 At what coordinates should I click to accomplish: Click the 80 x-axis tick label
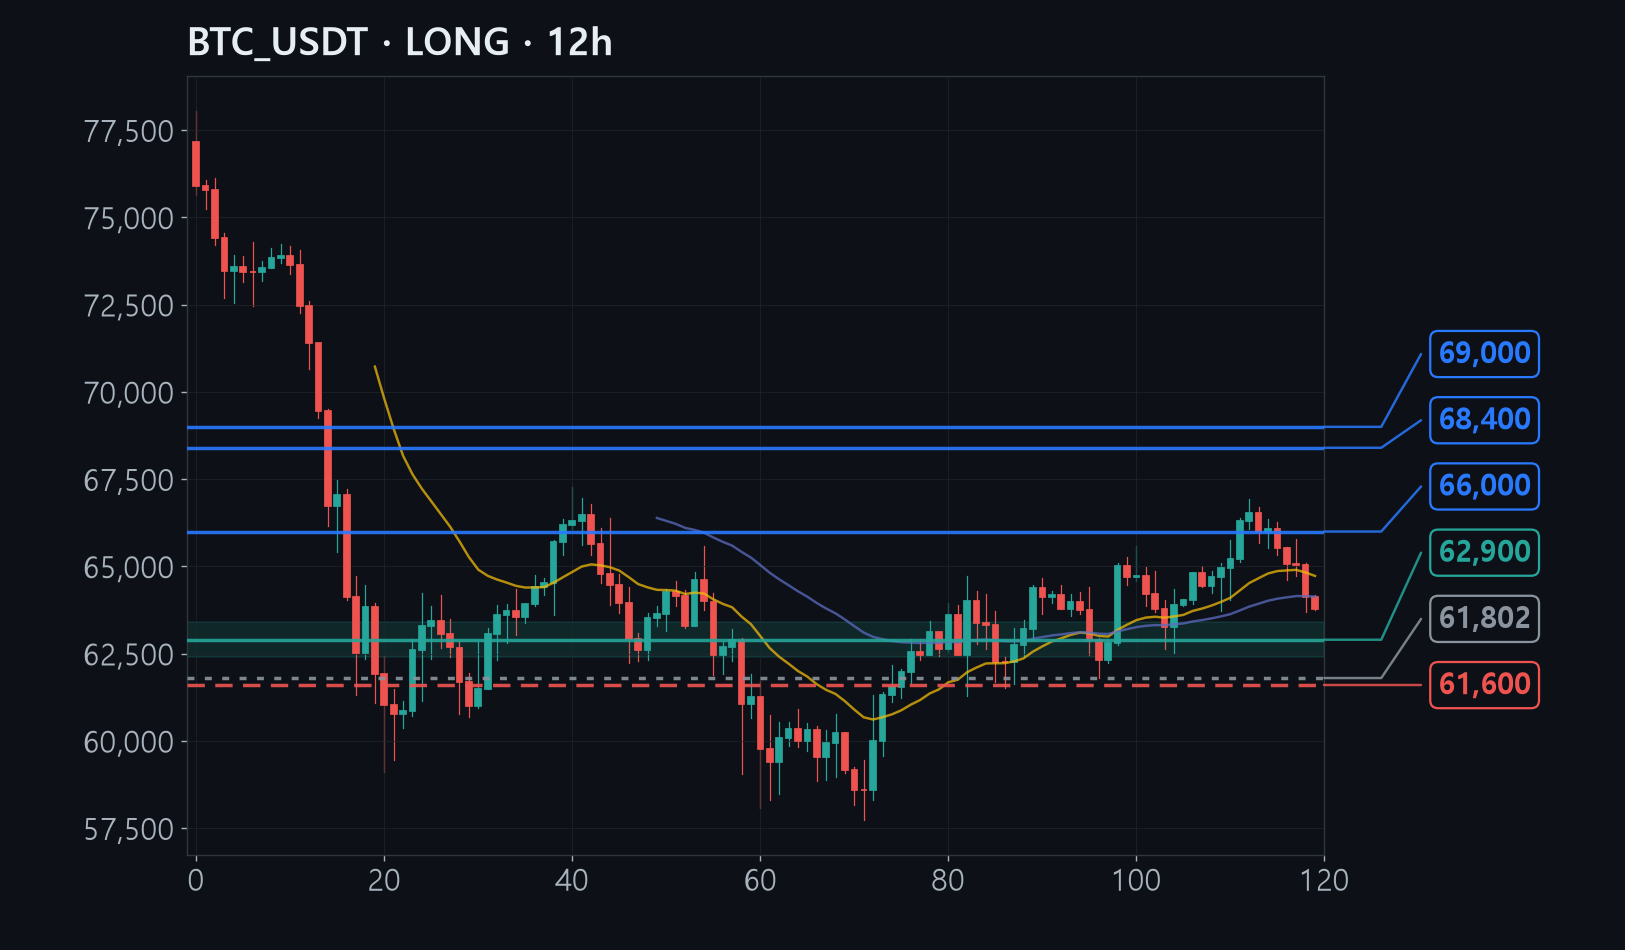pos(948,881)
